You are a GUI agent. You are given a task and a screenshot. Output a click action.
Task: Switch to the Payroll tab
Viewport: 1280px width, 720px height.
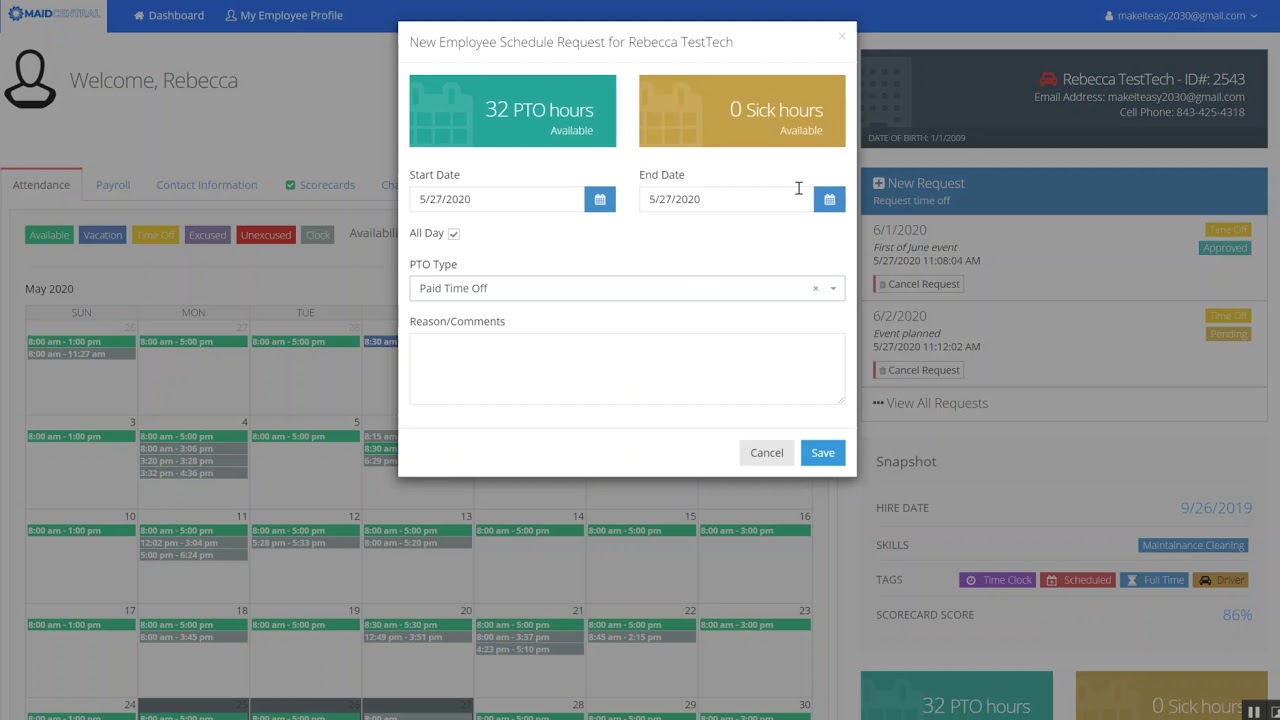point(113,185)
